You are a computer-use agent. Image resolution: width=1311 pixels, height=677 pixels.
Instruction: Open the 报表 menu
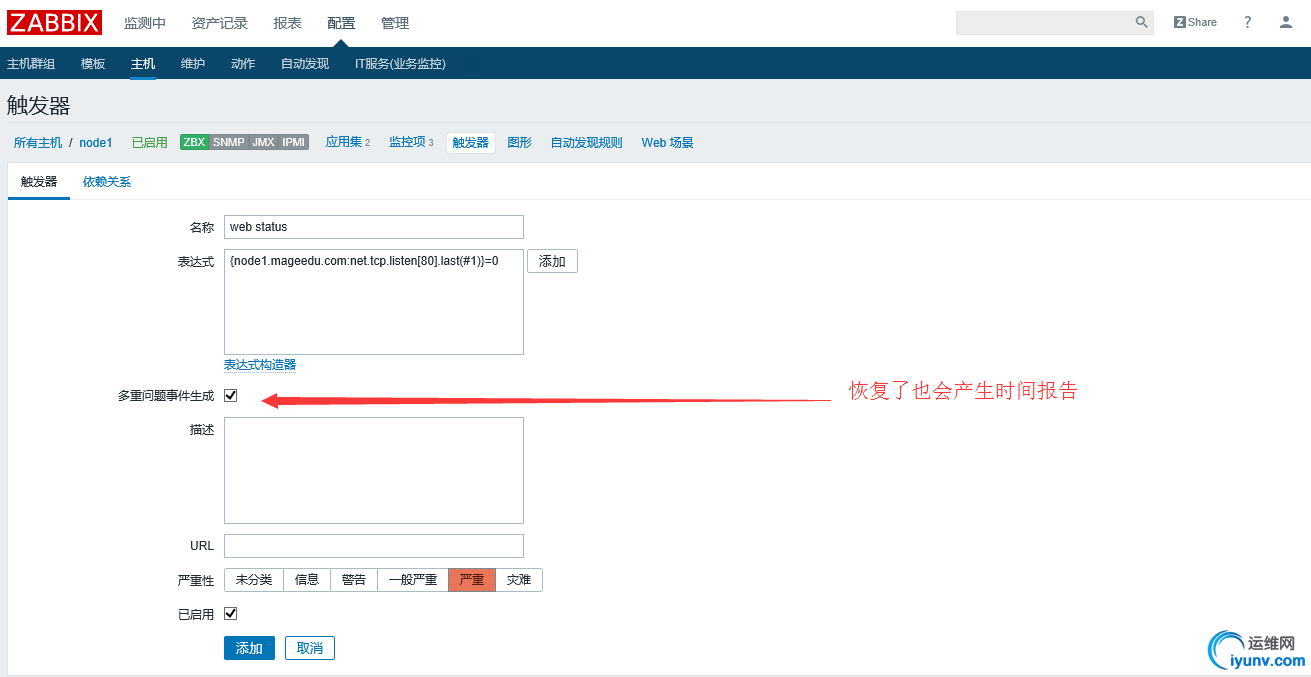[x=287, y=22]
